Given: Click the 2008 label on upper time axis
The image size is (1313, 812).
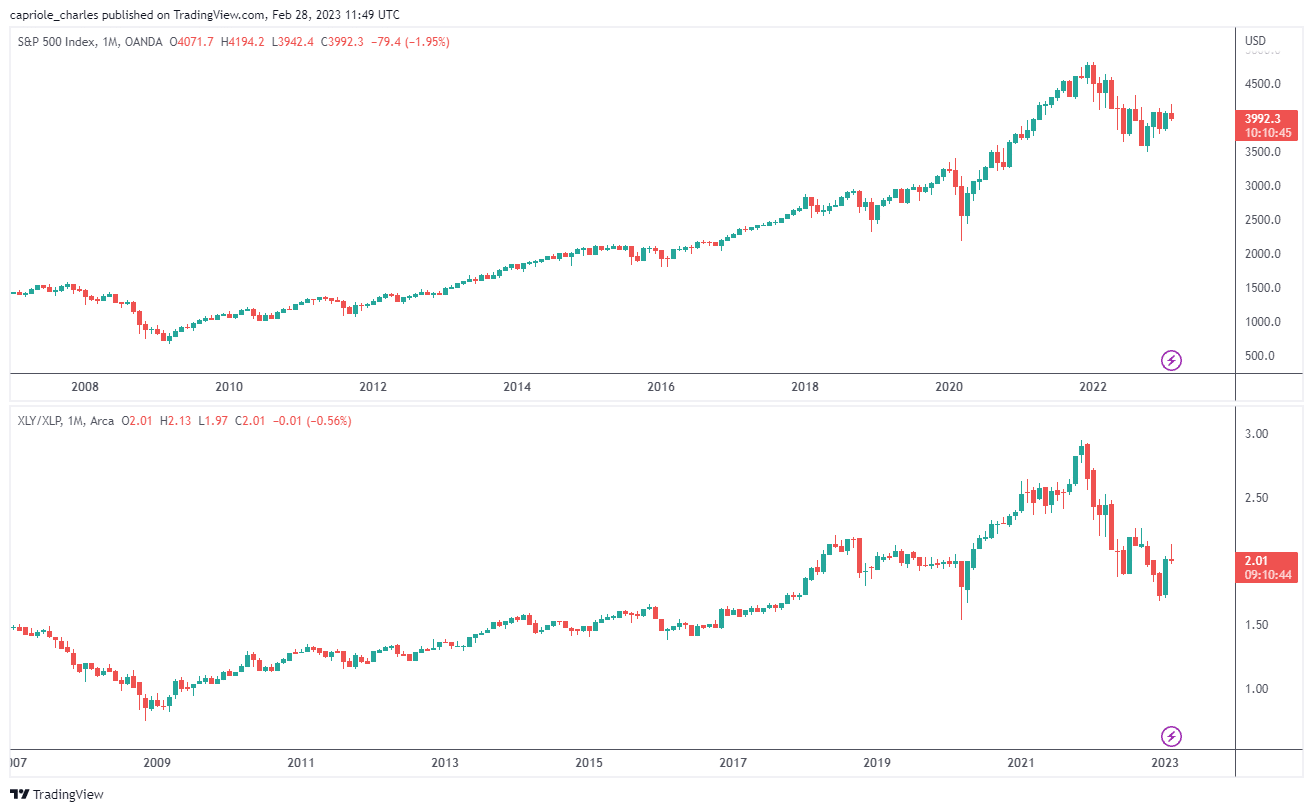Looking at the screenshot, I should click(x=85, y=387).
